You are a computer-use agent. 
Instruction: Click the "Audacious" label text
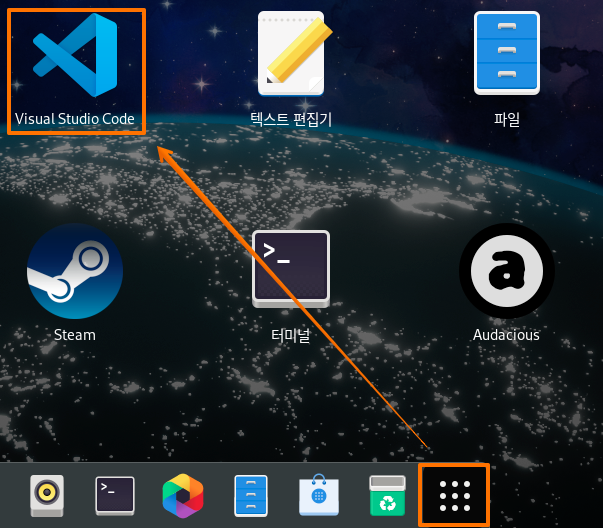coord(506,335)
